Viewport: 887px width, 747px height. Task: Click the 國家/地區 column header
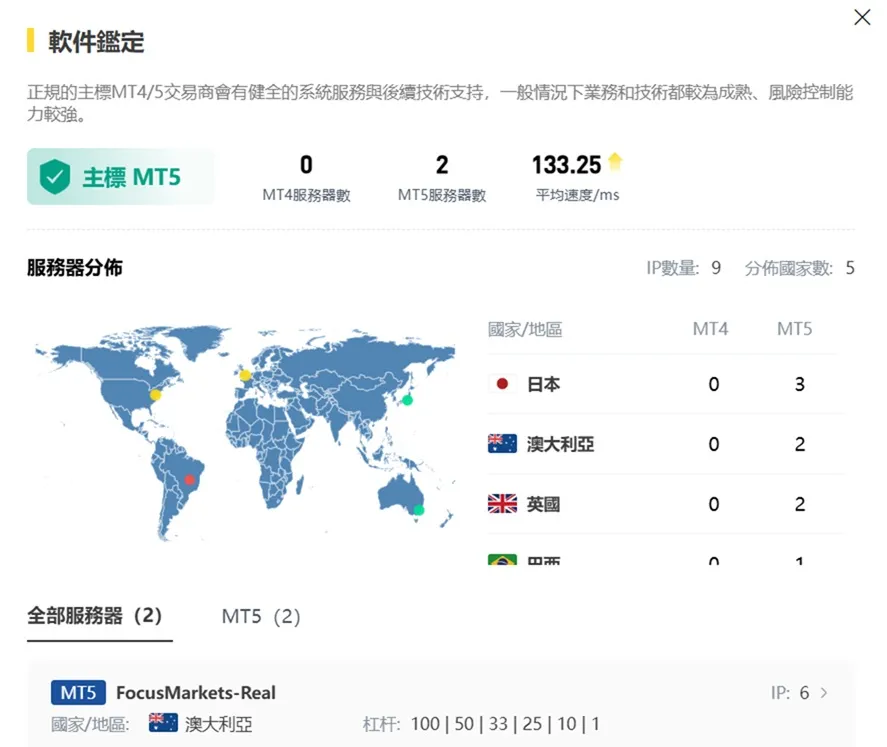coord(525,329)
